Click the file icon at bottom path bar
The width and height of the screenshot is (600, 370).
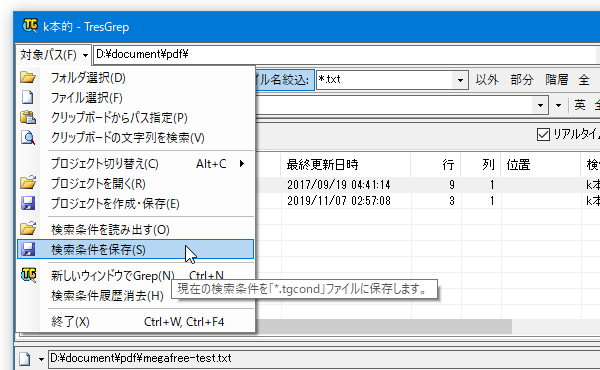tap(24, 359)
